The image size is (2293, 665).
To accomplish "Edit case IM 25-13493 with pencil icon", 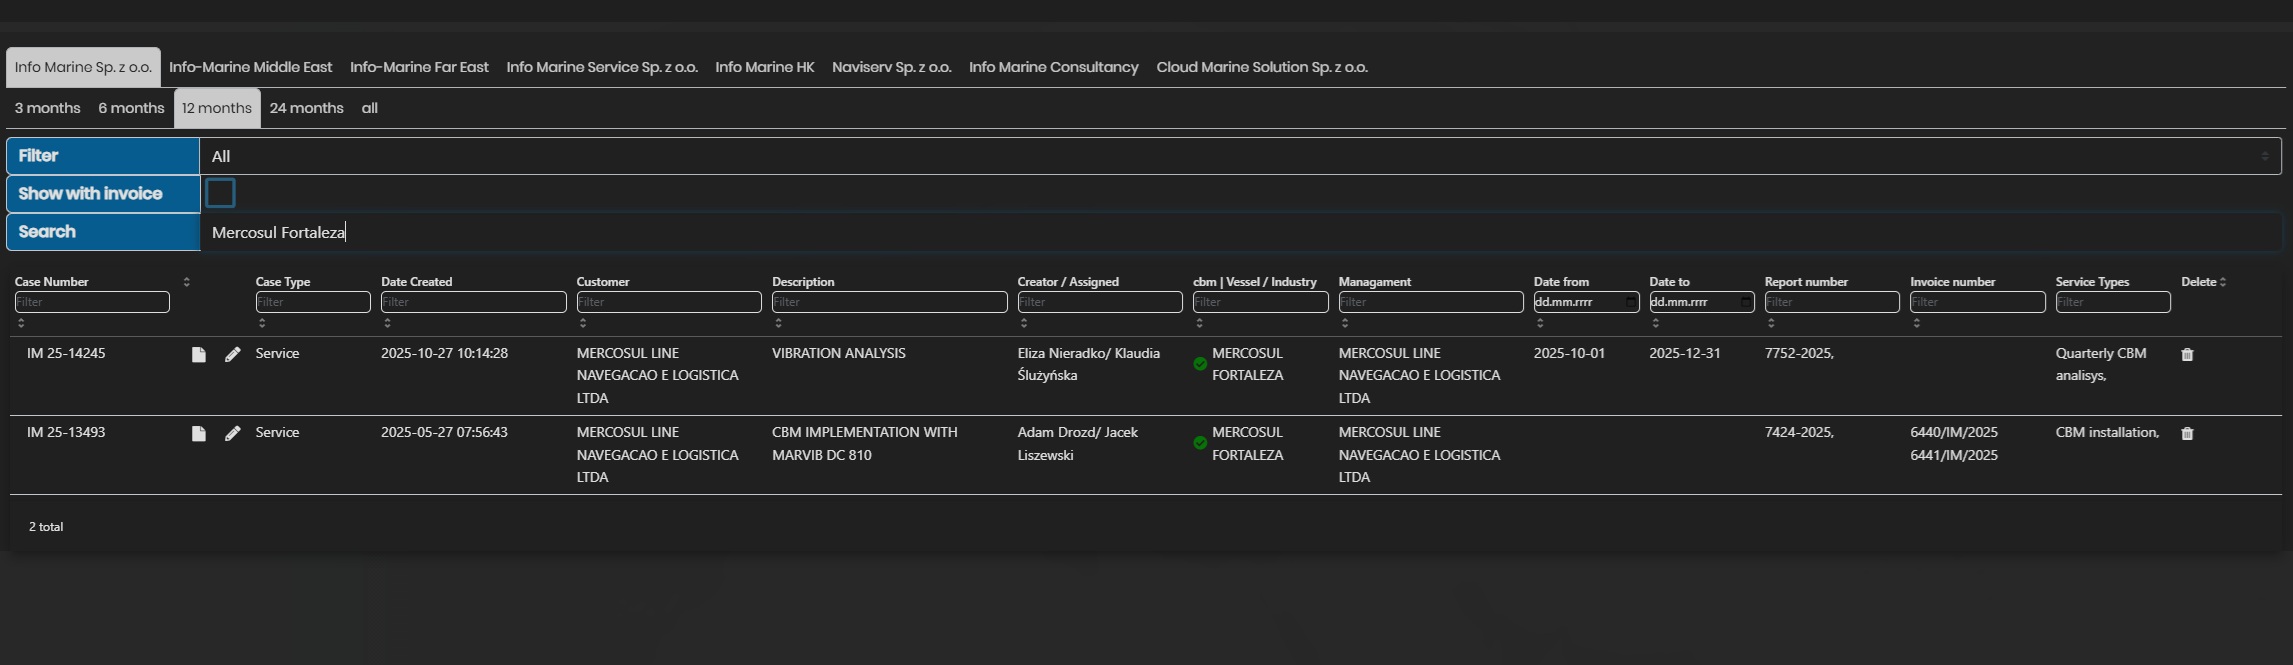I will 232,434.
